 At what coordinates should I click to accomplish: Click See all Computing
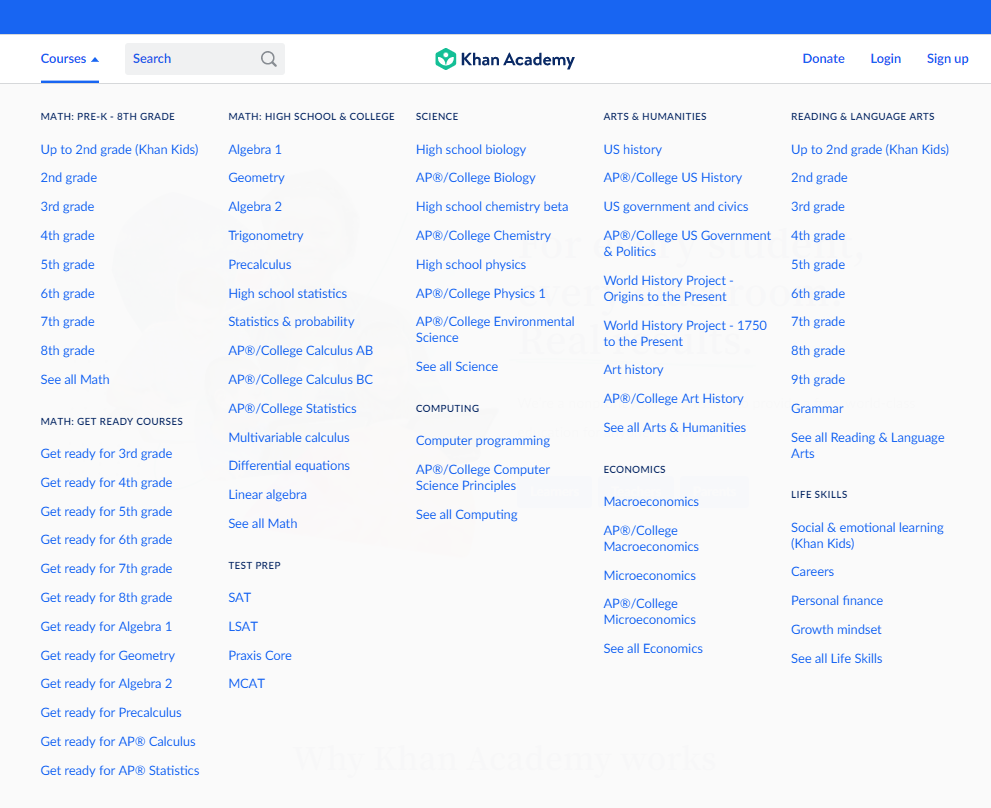466,515
